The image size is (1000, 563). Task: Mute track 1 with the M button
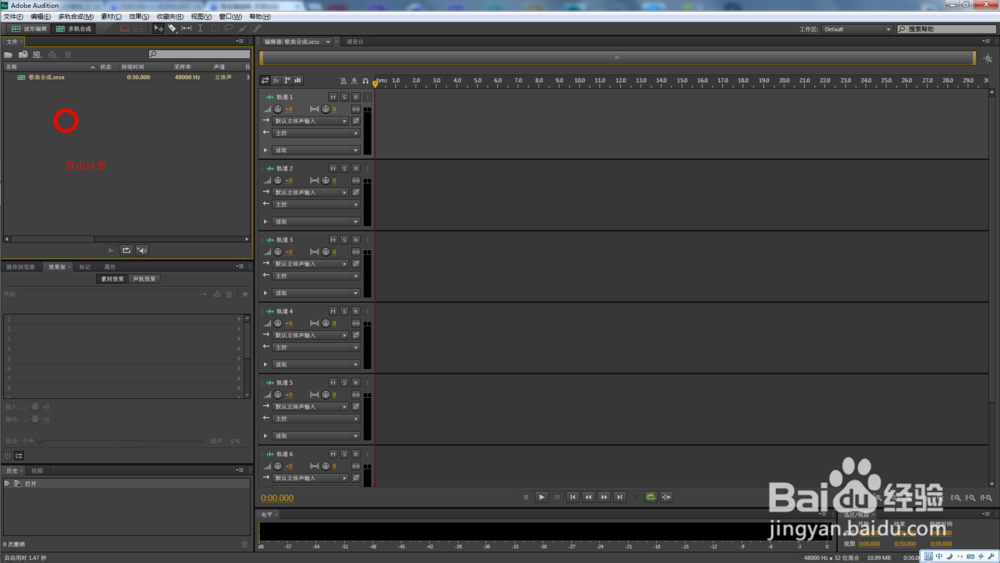[x=333, y=97]
